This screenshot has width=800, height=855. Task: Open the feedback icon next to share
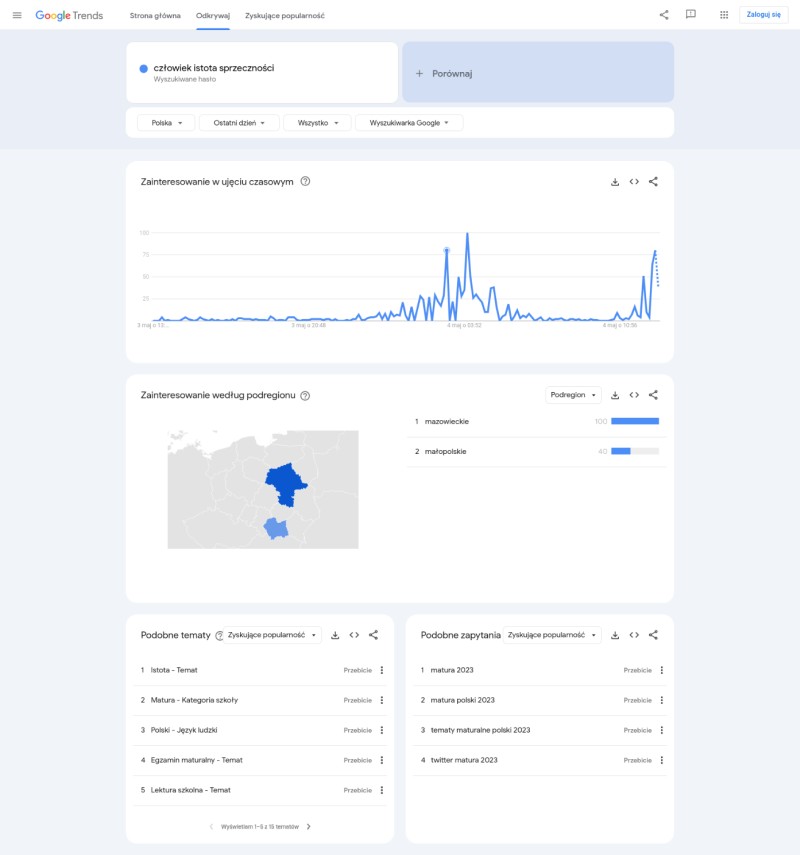690,16
